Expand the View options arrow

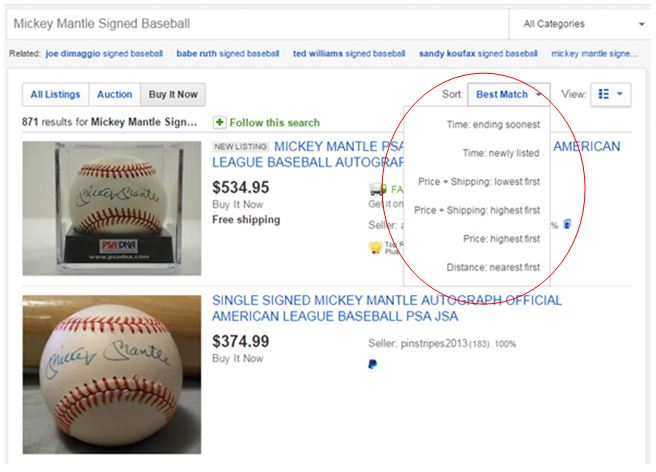coord(620,94)
